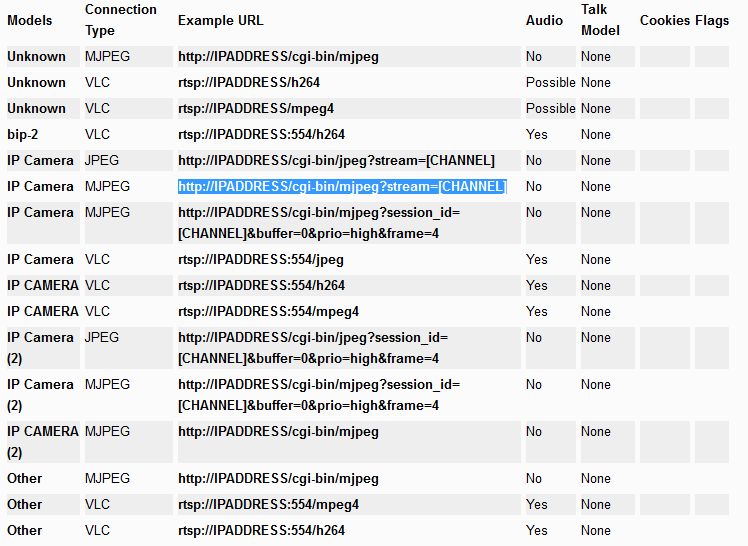Select the Models column header
Screen dimensions: 748x546
(x=30, y=21)
